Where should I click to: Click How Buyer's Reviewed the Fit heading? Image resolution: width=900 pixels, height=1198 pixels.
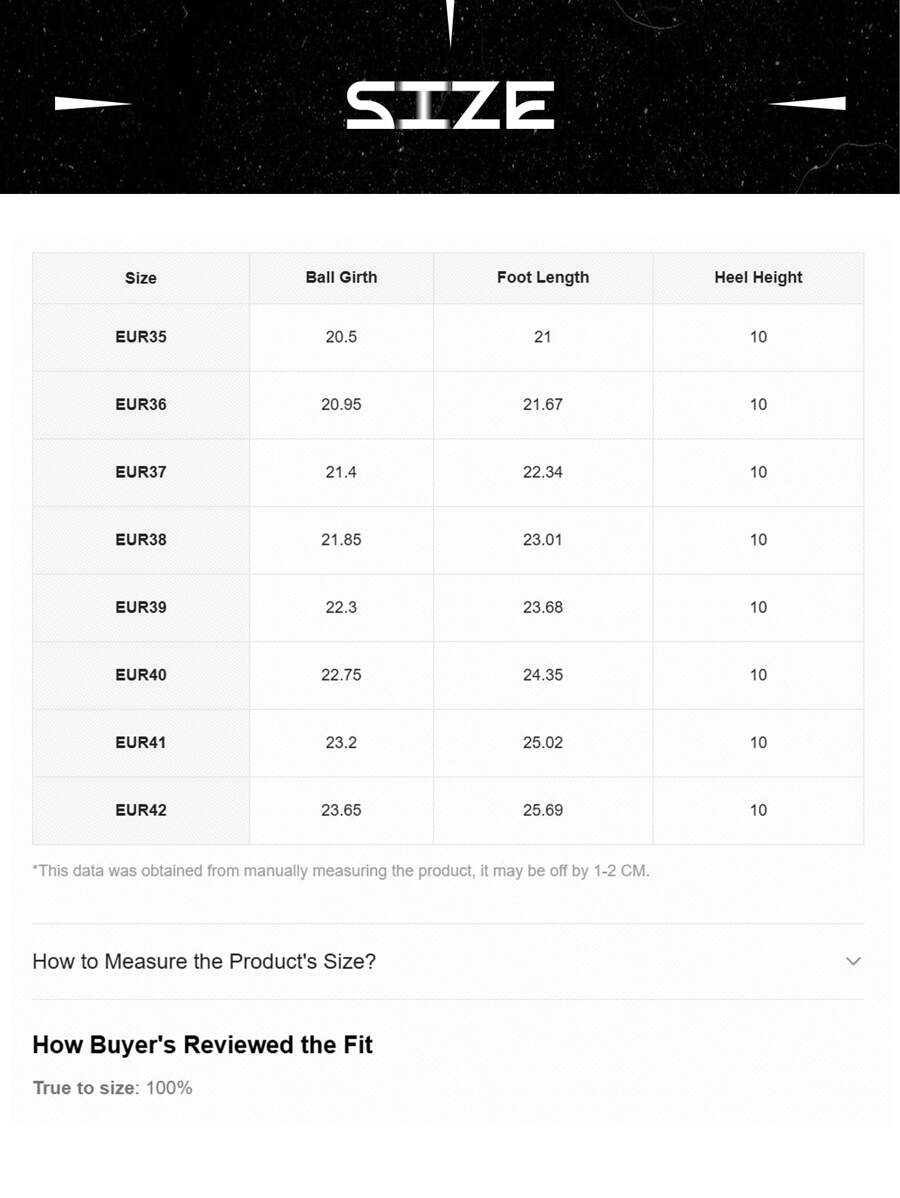(x=202, y=1045)
